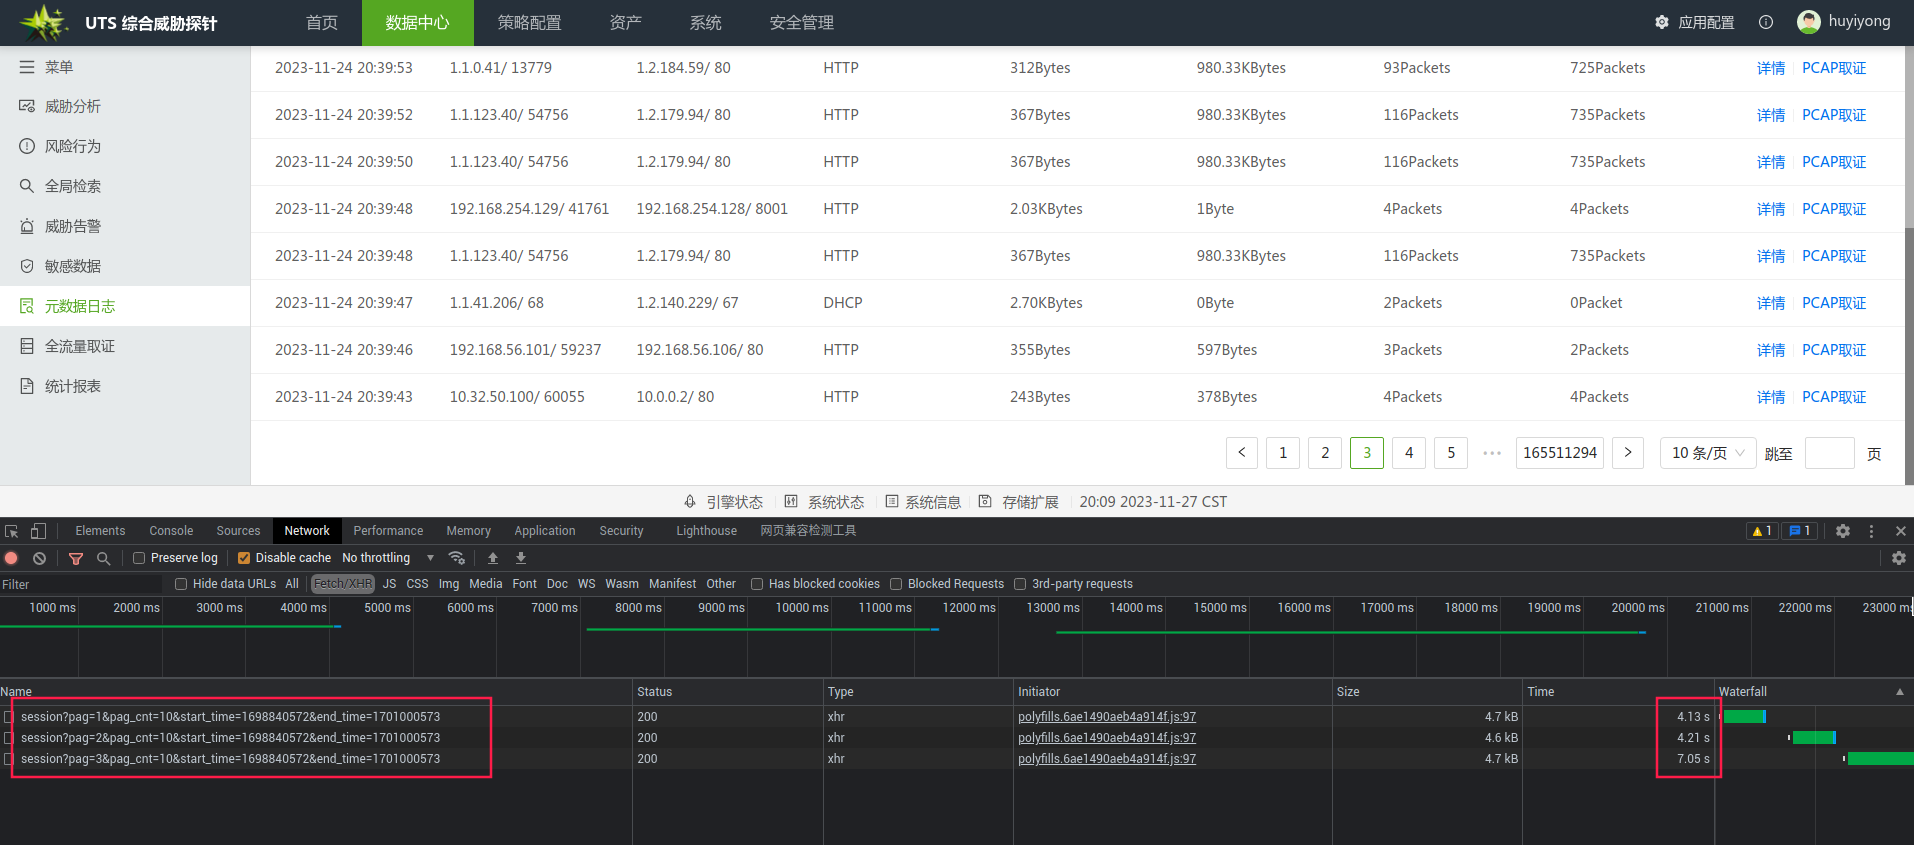Sort by Waterfall column arrow
This screenshot has height=845, width=1914.
(x=1900, y=691)
